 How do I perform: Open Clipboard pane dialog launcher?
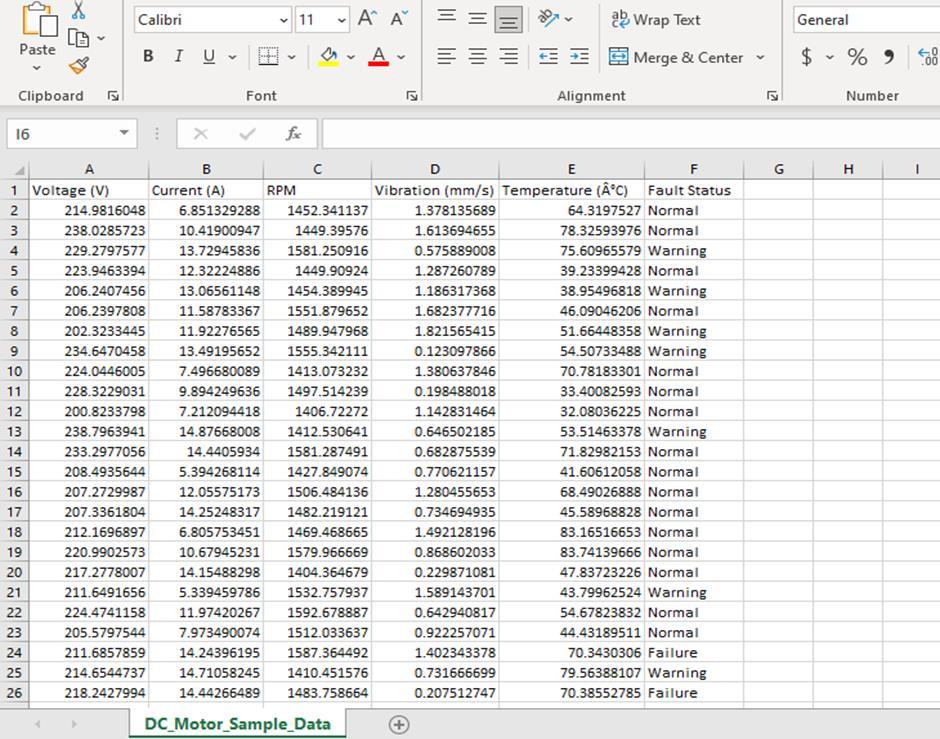113,96
